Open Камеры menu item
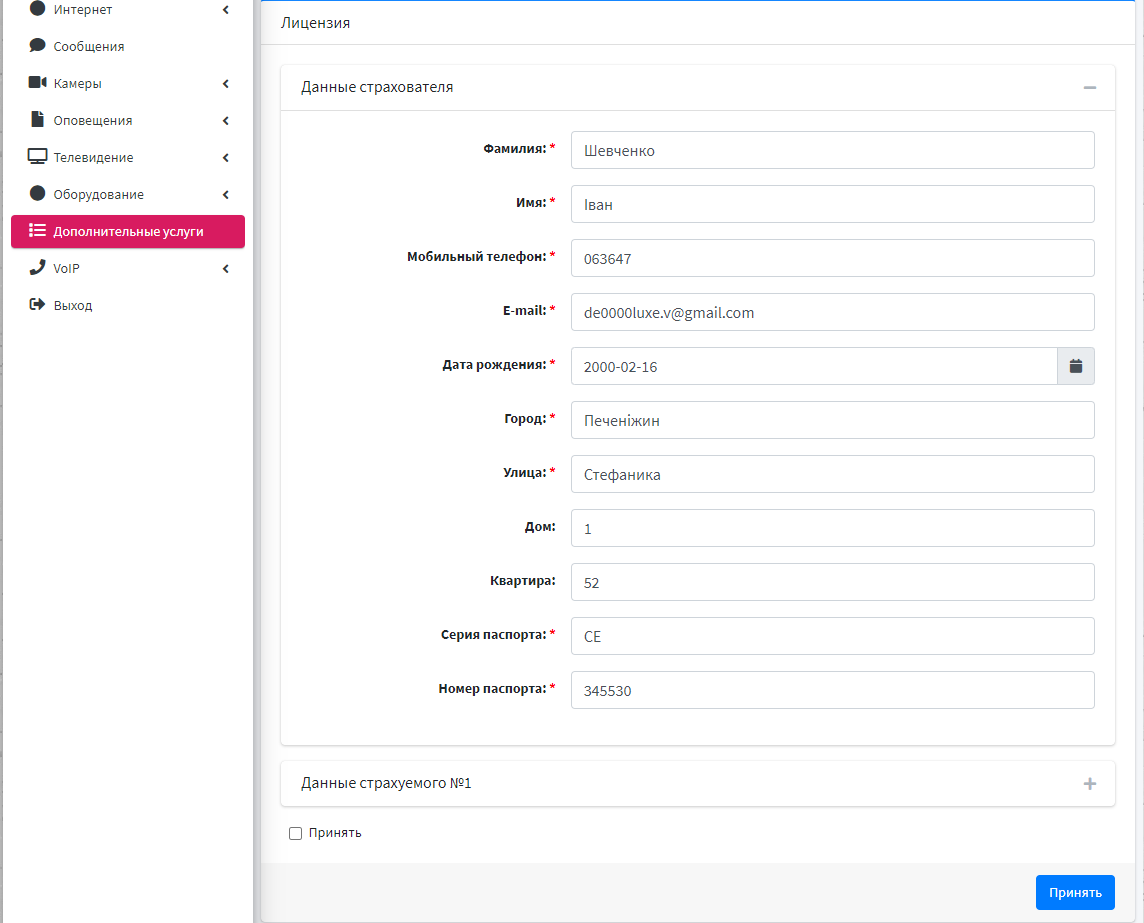The width and height of the screenshot is (1144, 923). tap(128, 83)
